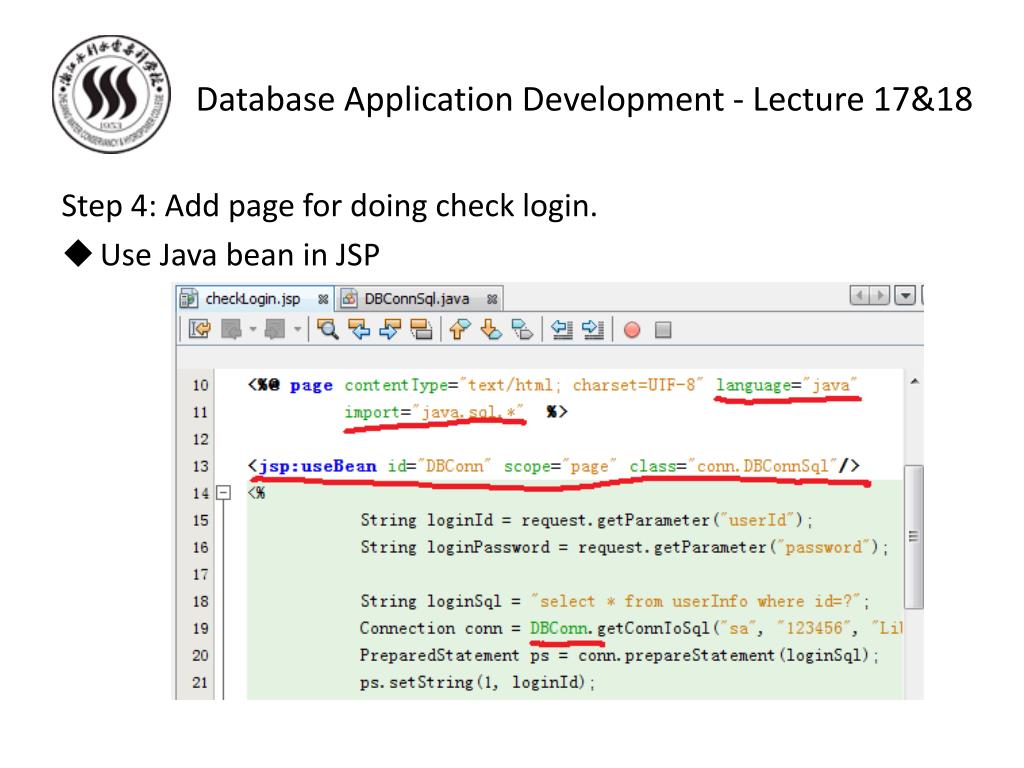
Task: Click the JSP file icon on checkLogin tab
Action: tap(189, 298)
